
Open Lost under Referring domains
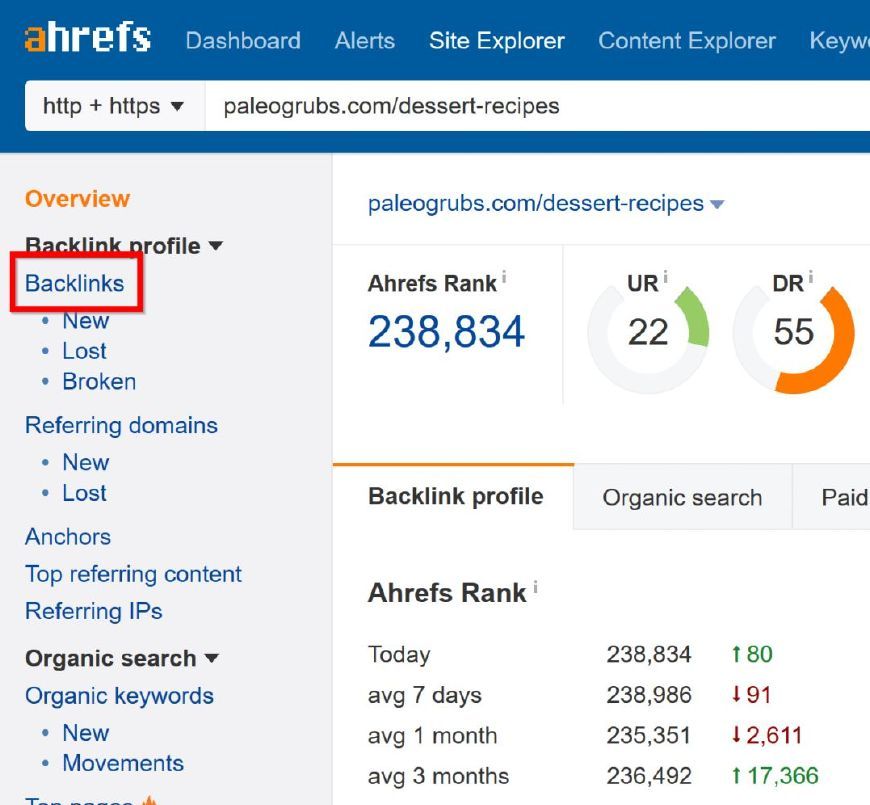pyautogui.click(x=84, y=493)
